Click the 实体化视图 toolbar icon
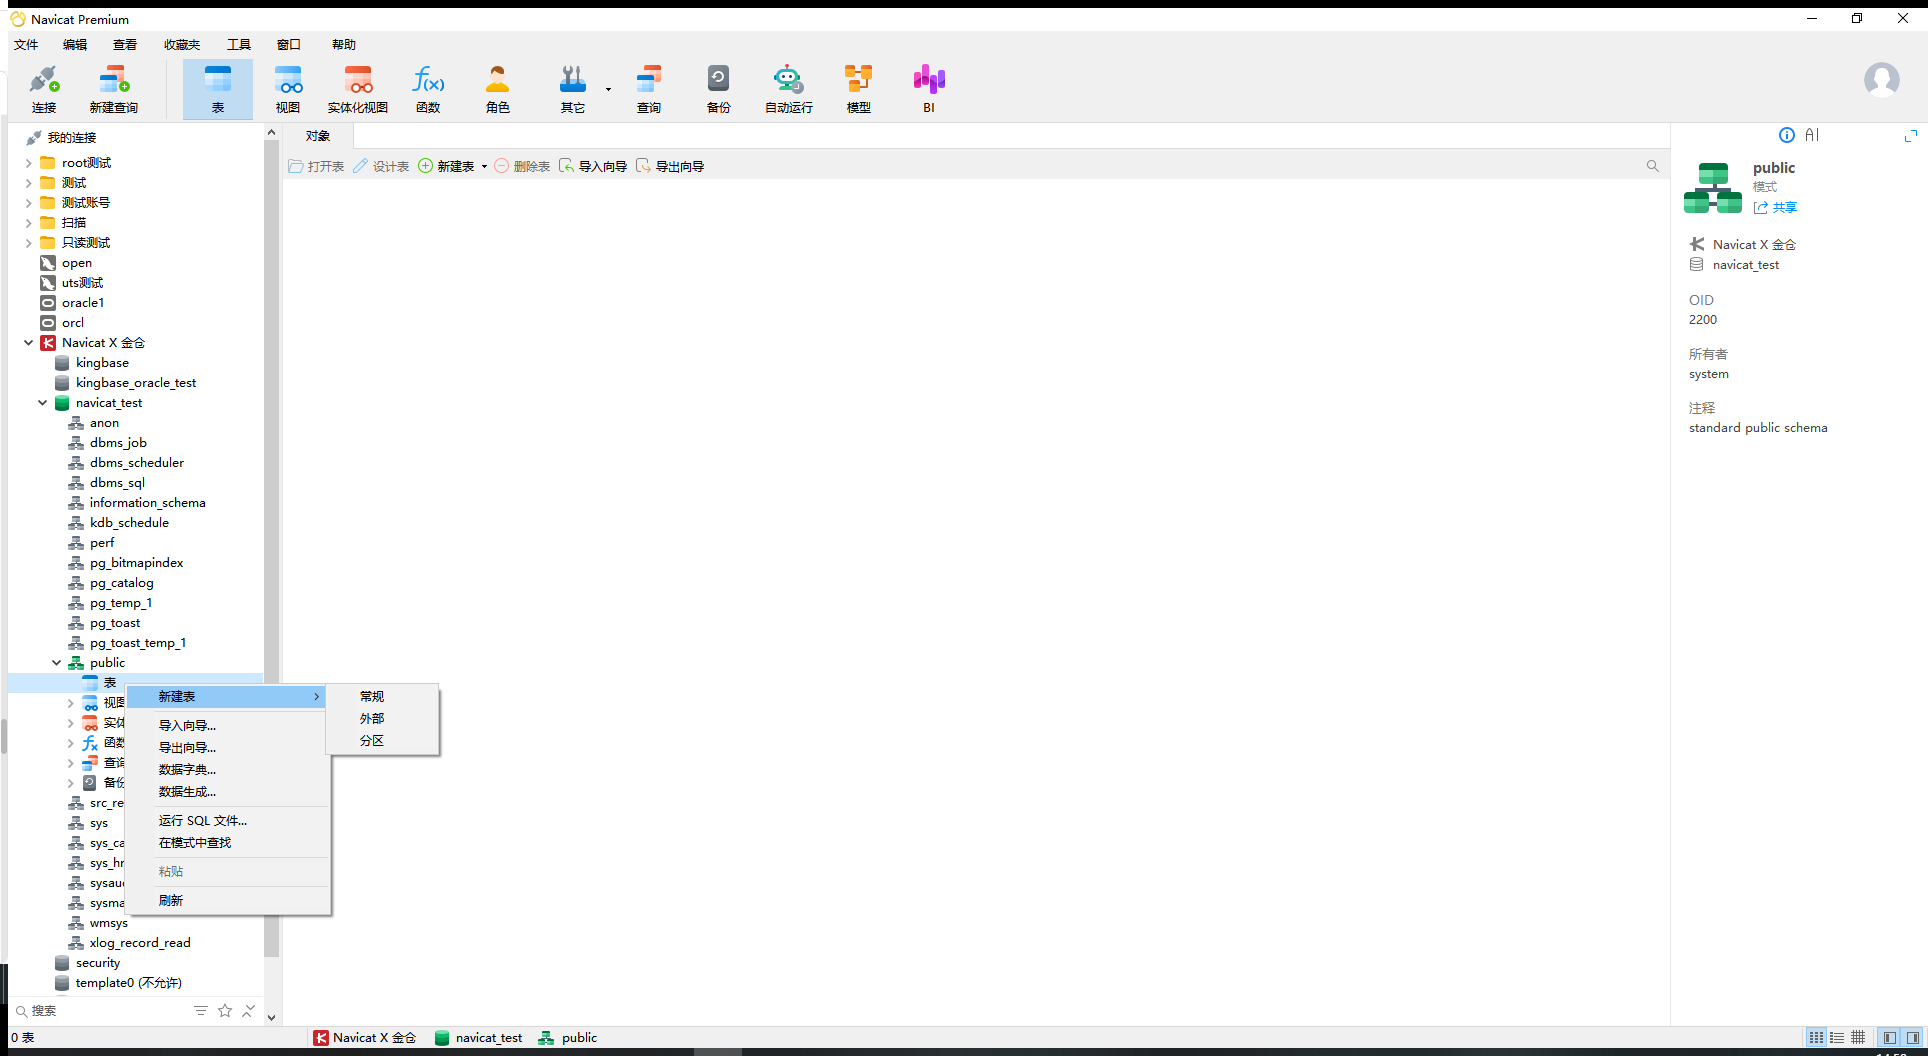Image resolution: width=1928 pixels, height=1056 pixels. tap(358, 89)
